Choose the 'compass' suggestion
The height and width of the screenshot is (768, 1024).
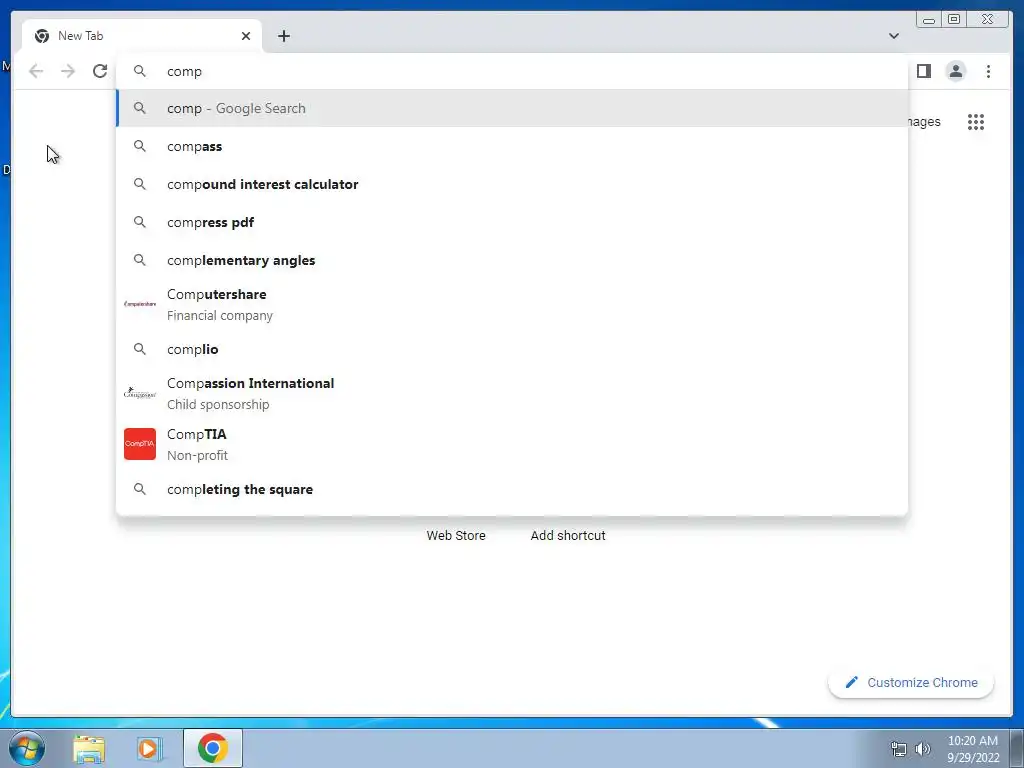[x=512, y=146]
